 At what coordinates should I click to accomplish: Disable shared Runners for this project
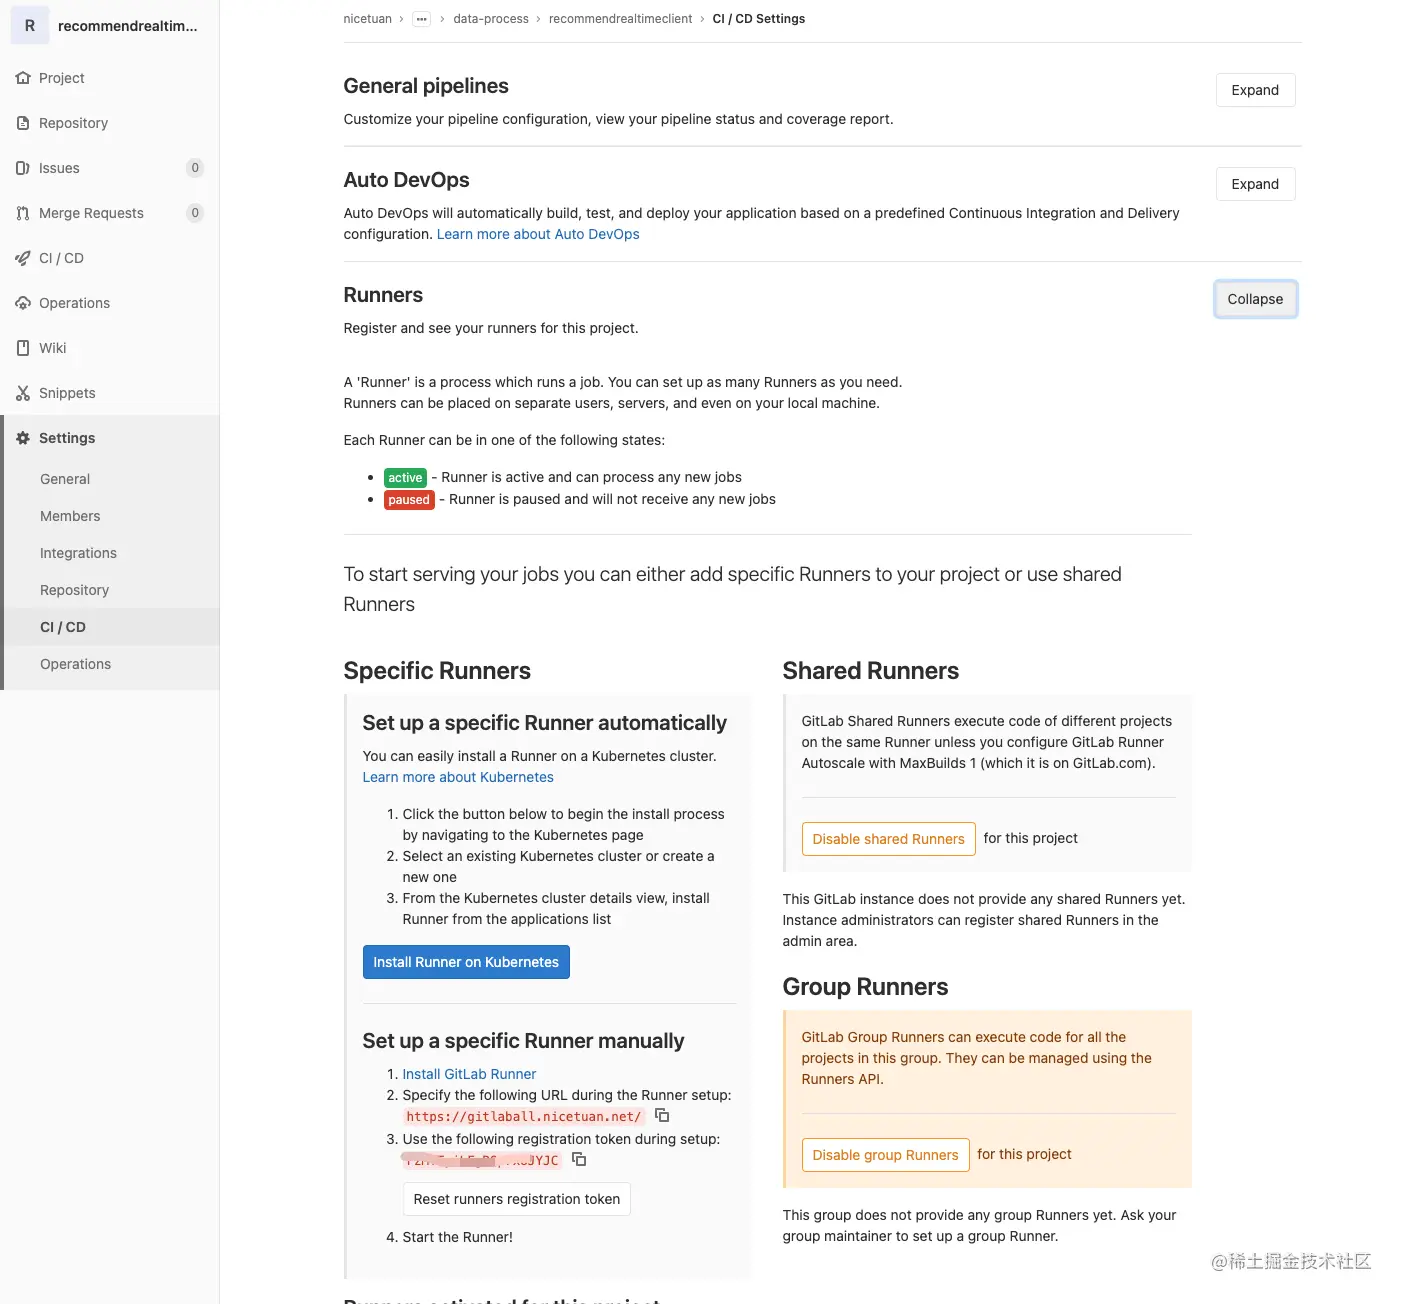(x=888, y=839)
